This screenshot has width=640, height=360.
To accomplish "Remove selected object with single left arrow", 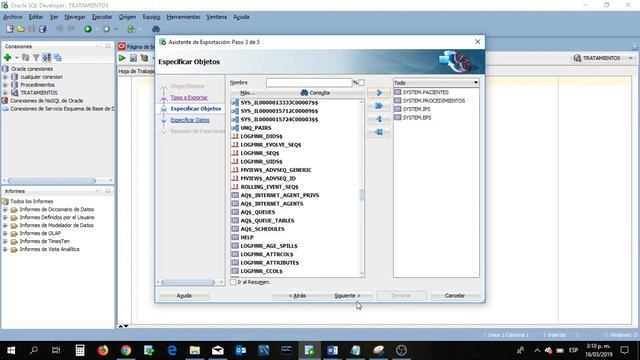I will 379,119.
